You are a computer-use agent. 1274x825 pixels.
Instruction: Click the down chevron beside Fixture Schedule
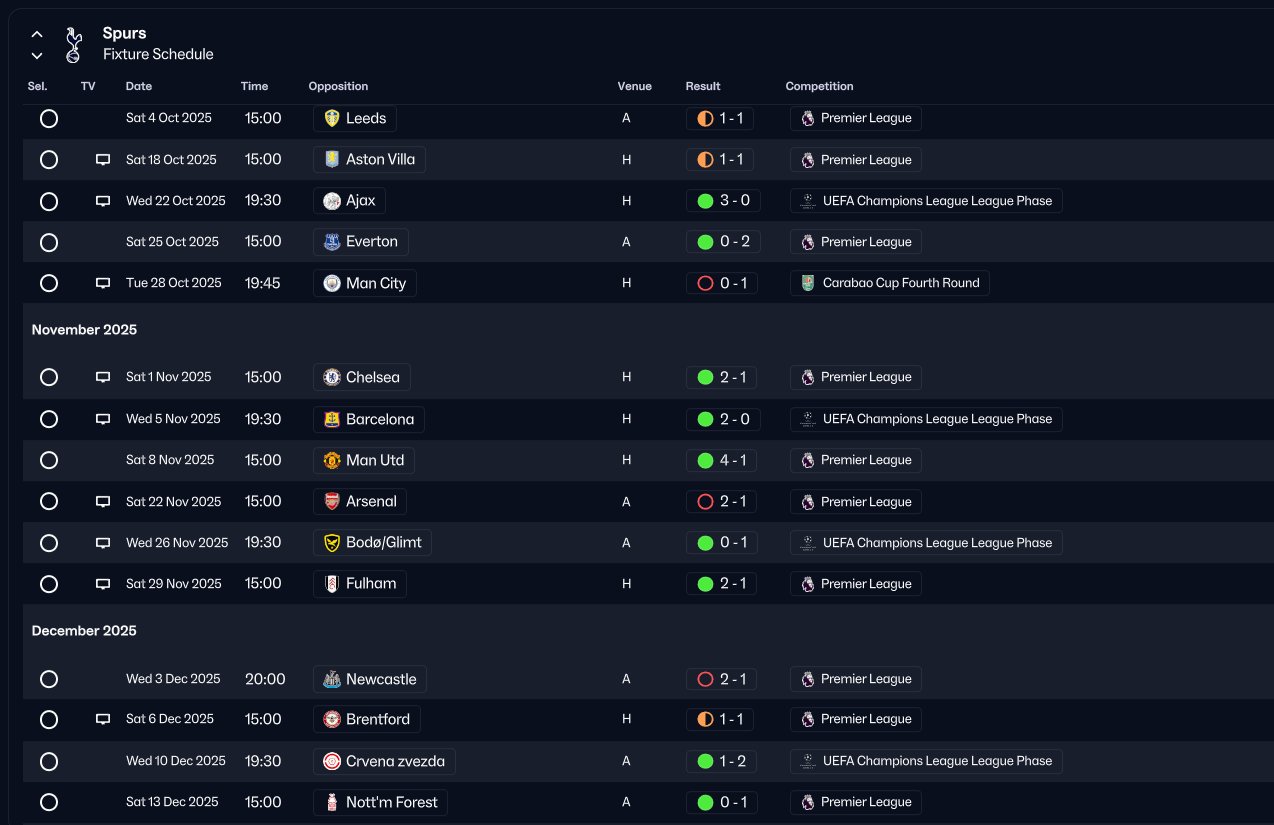[x=37, y=56]
